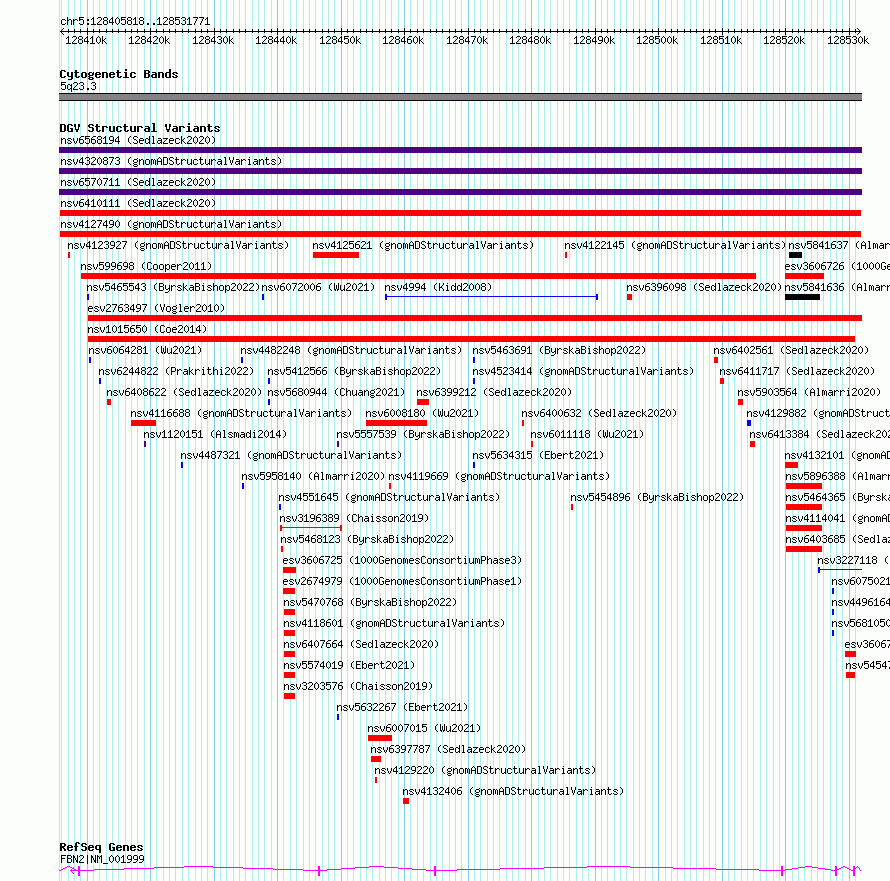This screenshot has width=890, height=881.
Task: Select the red bar under nsv5896388
Action: coord(804,486)
